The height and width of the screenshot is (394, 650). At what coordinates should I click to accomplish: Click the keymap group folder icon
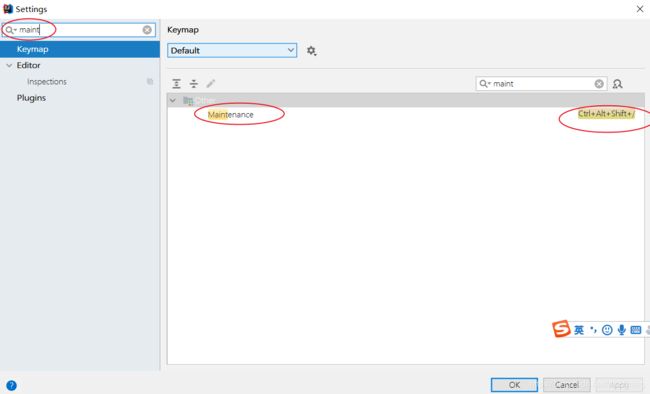(x=188, y=100)
